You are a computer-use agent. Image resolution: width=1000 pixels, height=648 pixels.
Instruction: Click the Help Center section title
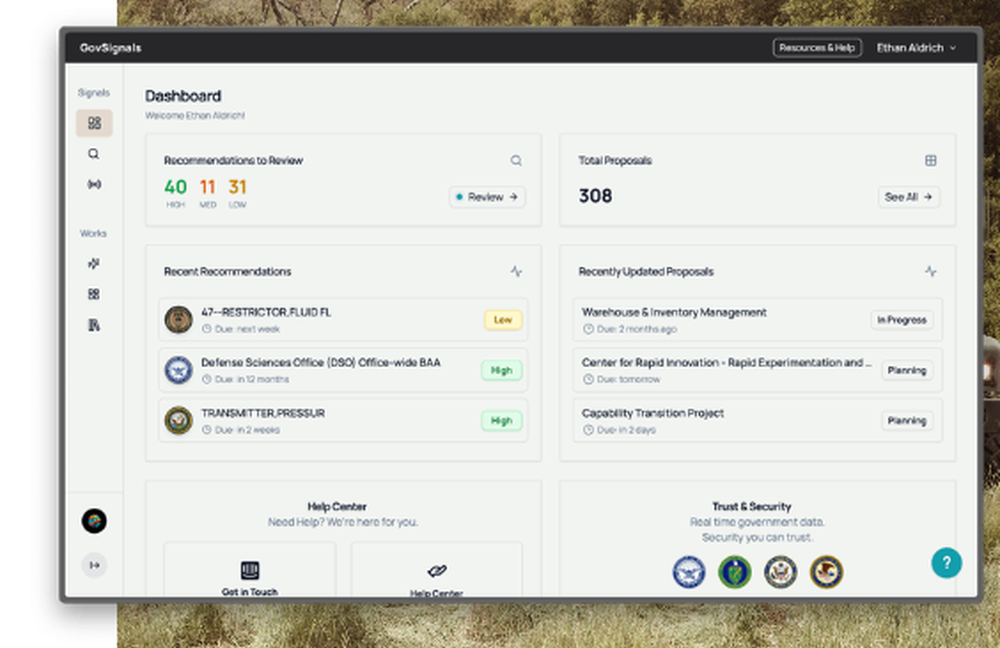click(x=337, y=507)
